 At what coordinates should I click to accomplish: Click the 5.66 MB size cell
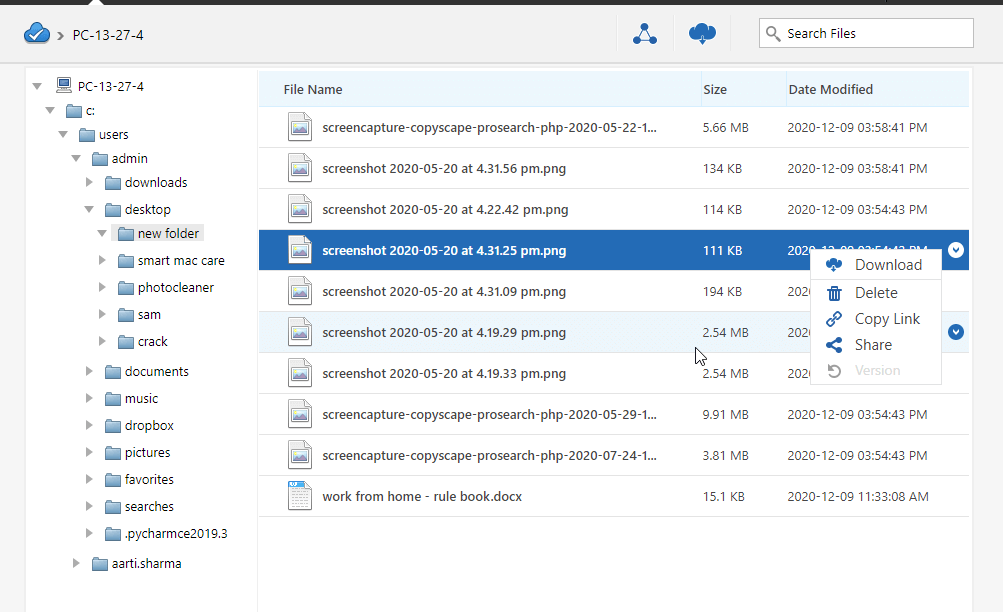(x=725, y=127)
